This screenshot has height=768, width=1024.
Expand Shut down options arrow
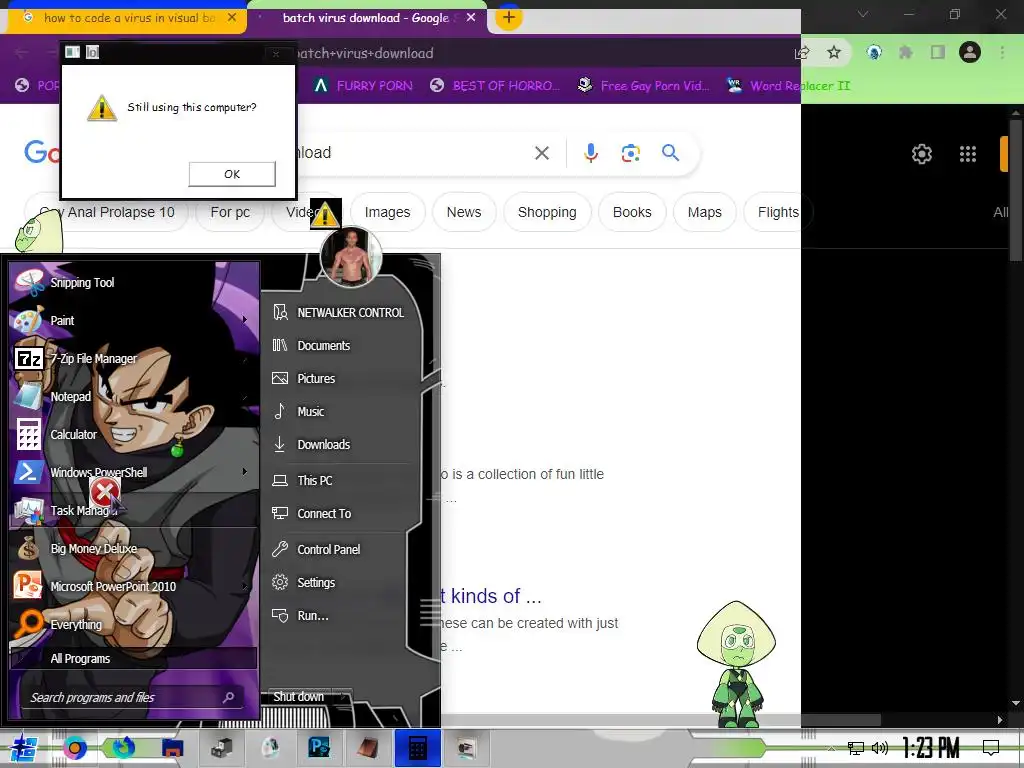pos(344,697)
